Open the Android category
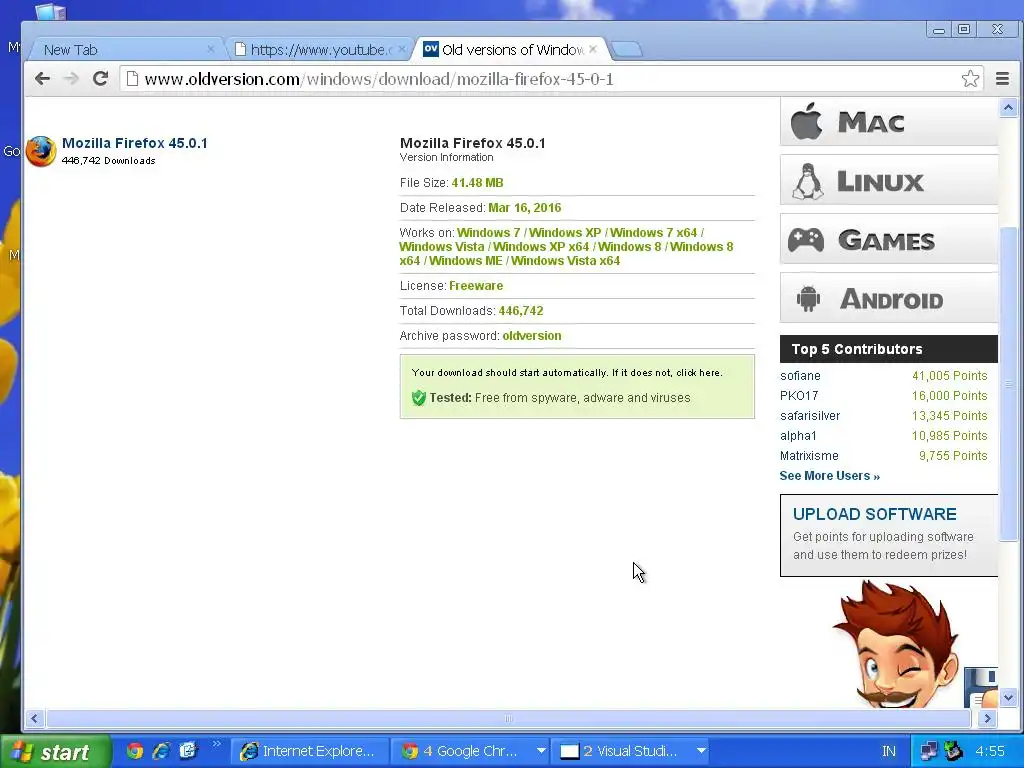The image size is (1024, 768). pos(889,298)
